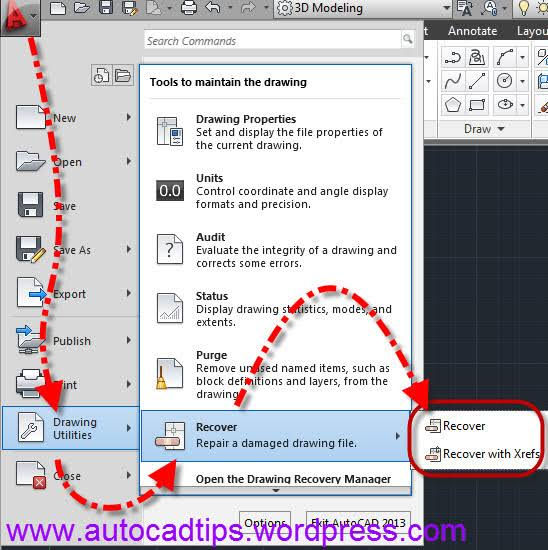Expand the Save As submenu arrow
The width and height of the screenshot is (548, 550).
[129, 249]
